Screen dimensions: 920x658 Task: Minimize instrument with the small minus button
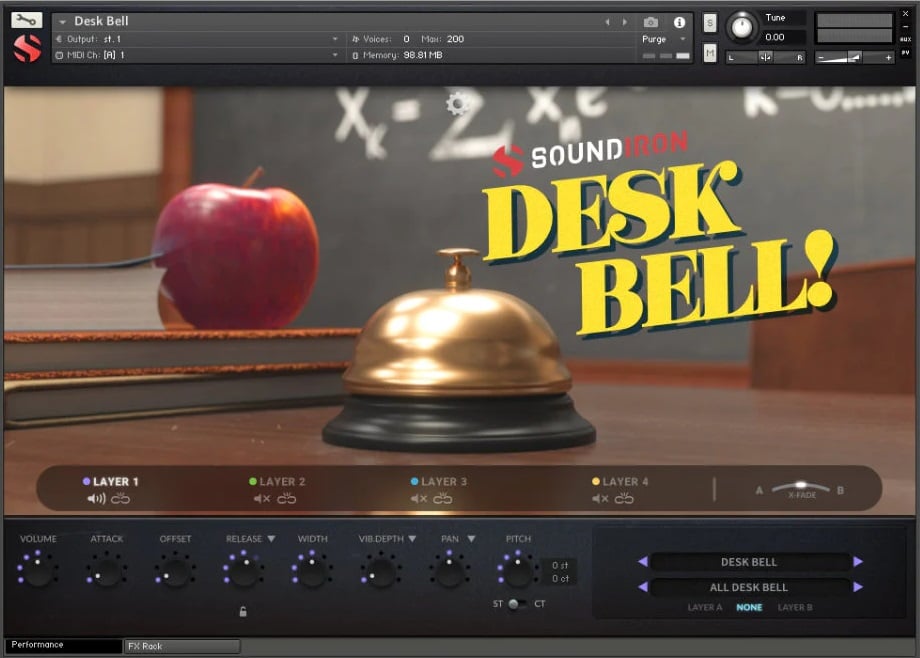pyautogui.click(x=905, y=26)
